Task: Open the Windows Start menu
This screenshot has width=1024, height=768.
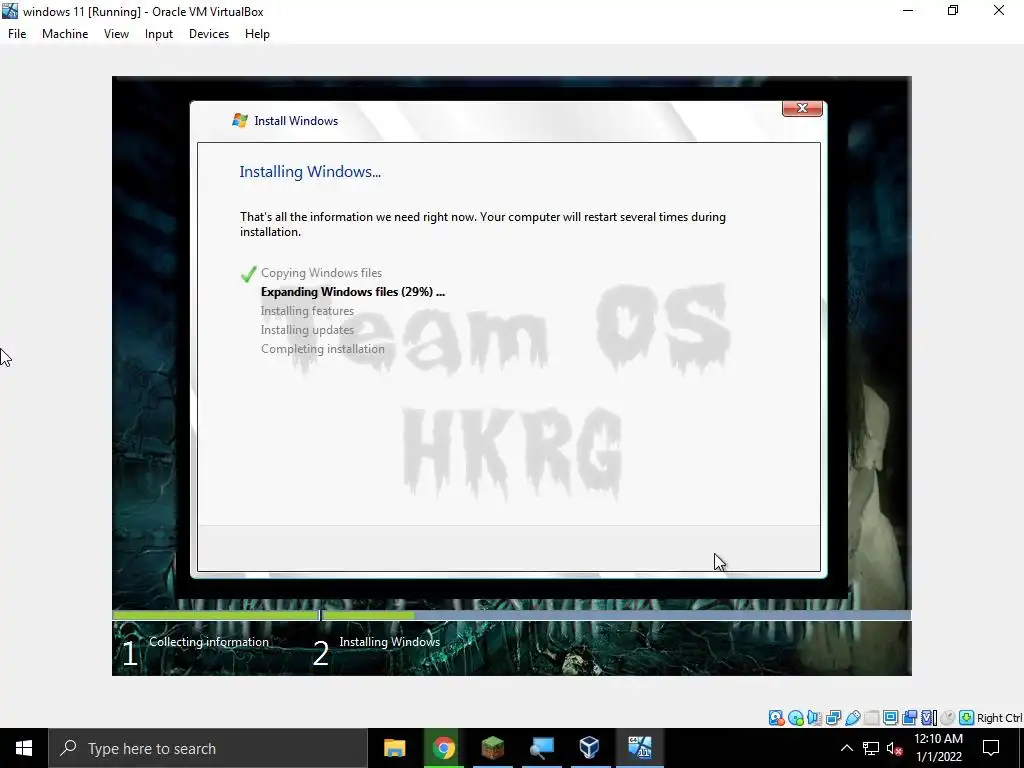Action: coord(24,748)
